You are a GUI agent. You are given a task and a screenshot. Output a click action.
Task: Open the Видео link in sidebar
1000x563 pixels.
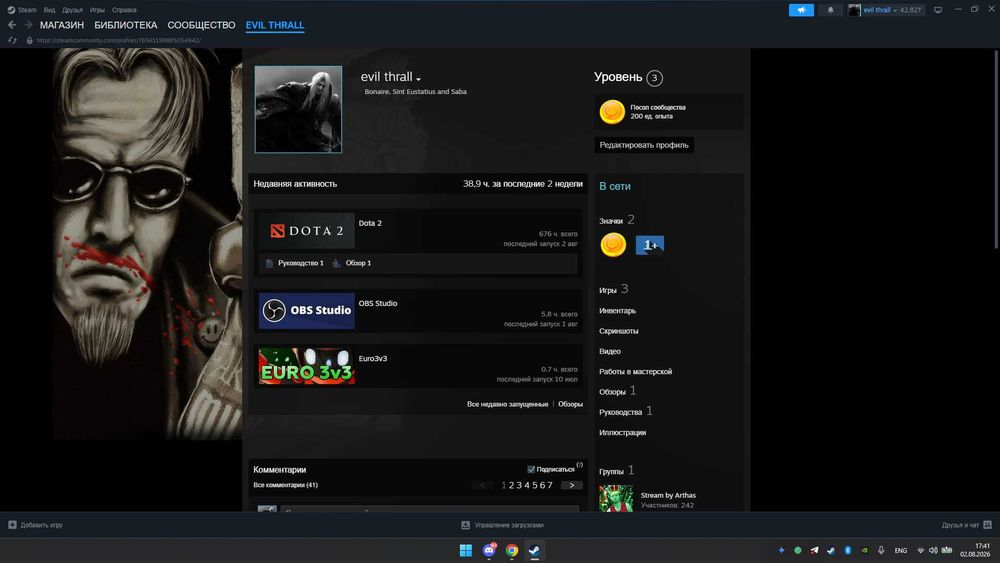click(610, 351)
